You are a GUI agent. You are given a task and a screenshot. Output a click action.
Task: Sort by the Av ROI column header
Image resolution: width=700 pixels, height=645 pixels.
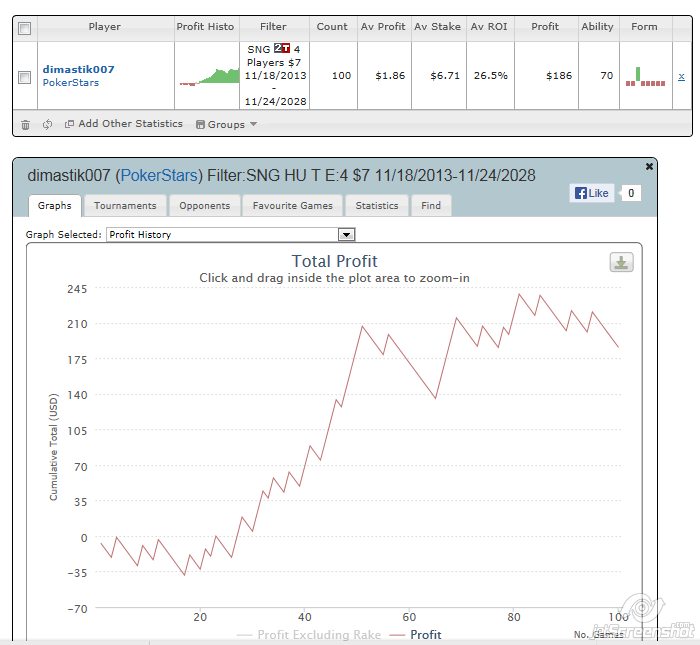pyautogui.click(x=490, y=27)
